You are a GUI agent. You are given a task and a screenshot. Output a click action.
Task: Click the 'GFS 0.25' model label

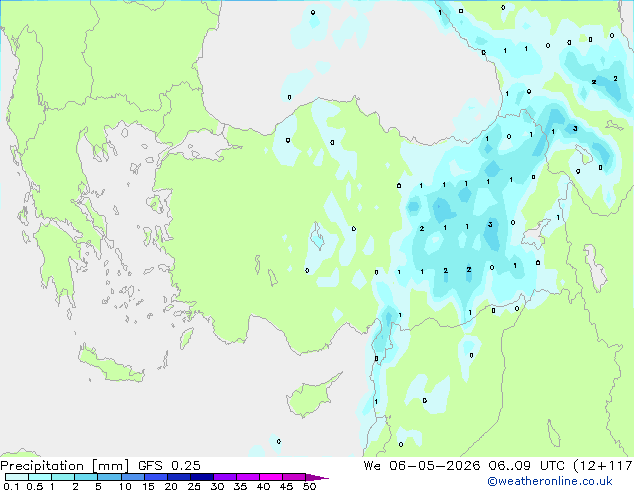pos(169,466)
